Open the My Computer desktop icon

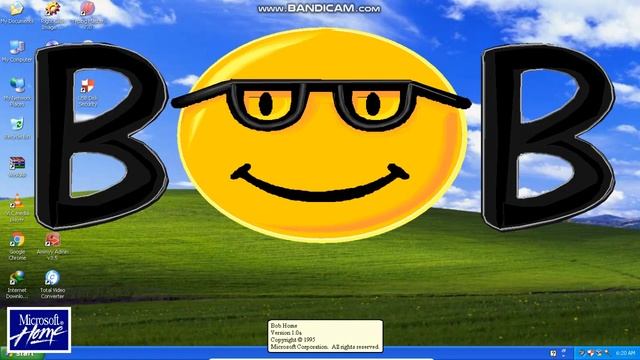coord(17,51)
